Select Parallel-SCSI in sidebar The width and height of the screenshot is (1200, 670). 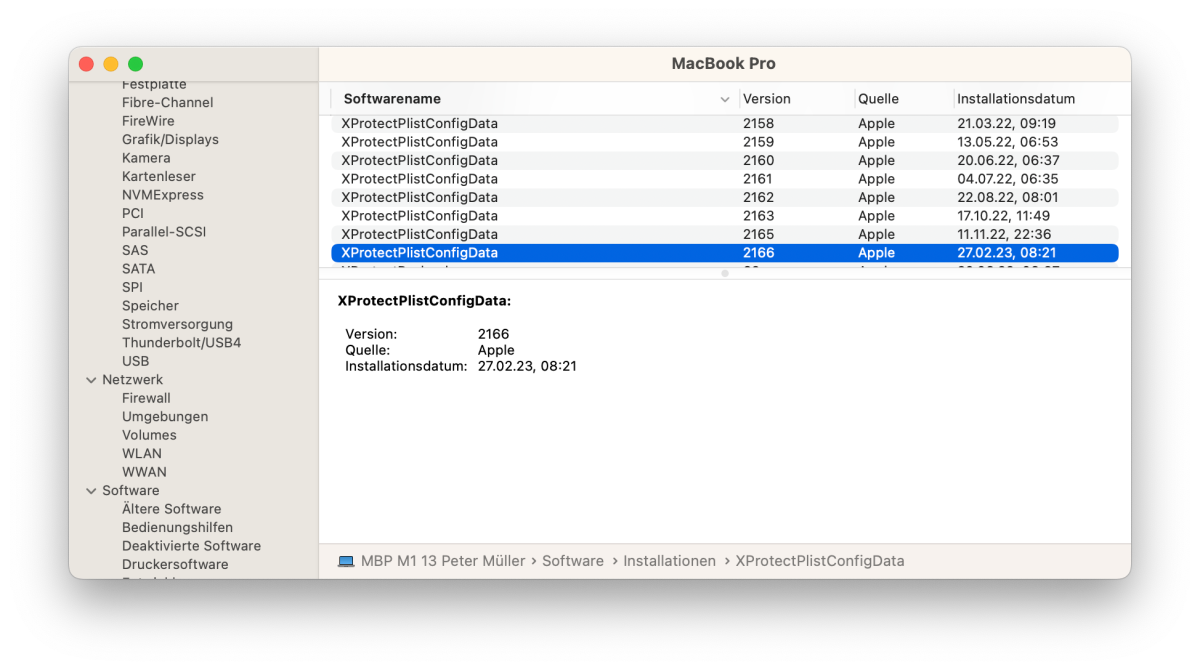click(164, 232)
